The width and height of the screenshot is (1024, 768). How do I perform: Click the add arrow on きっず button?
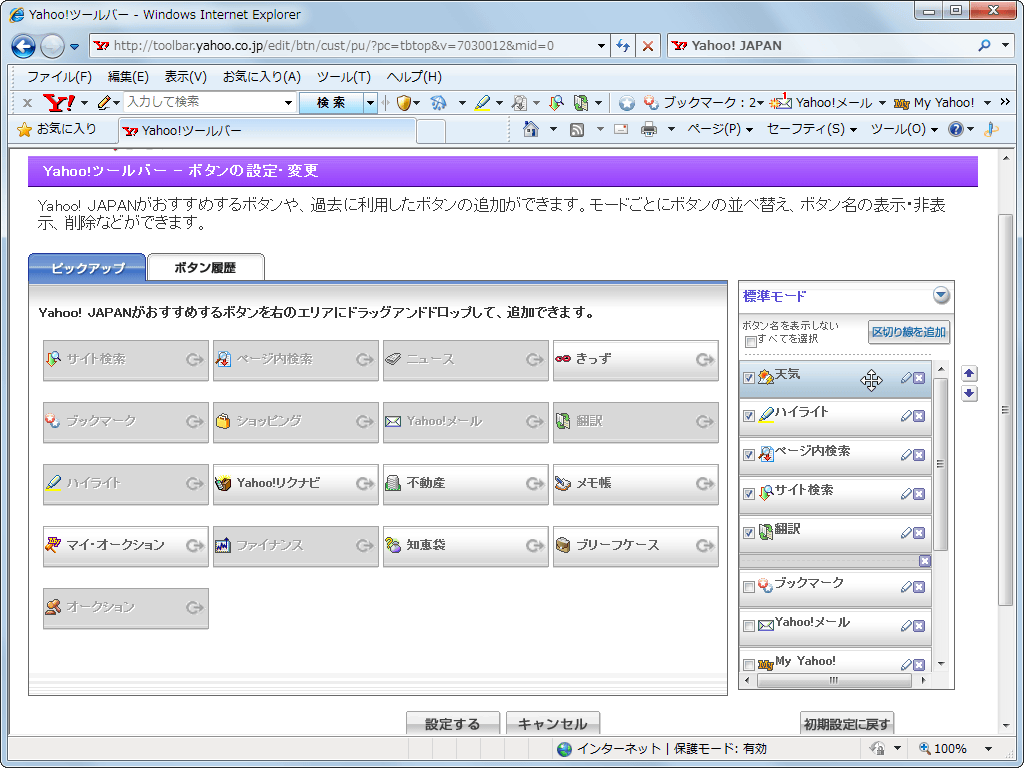(705, 359)
